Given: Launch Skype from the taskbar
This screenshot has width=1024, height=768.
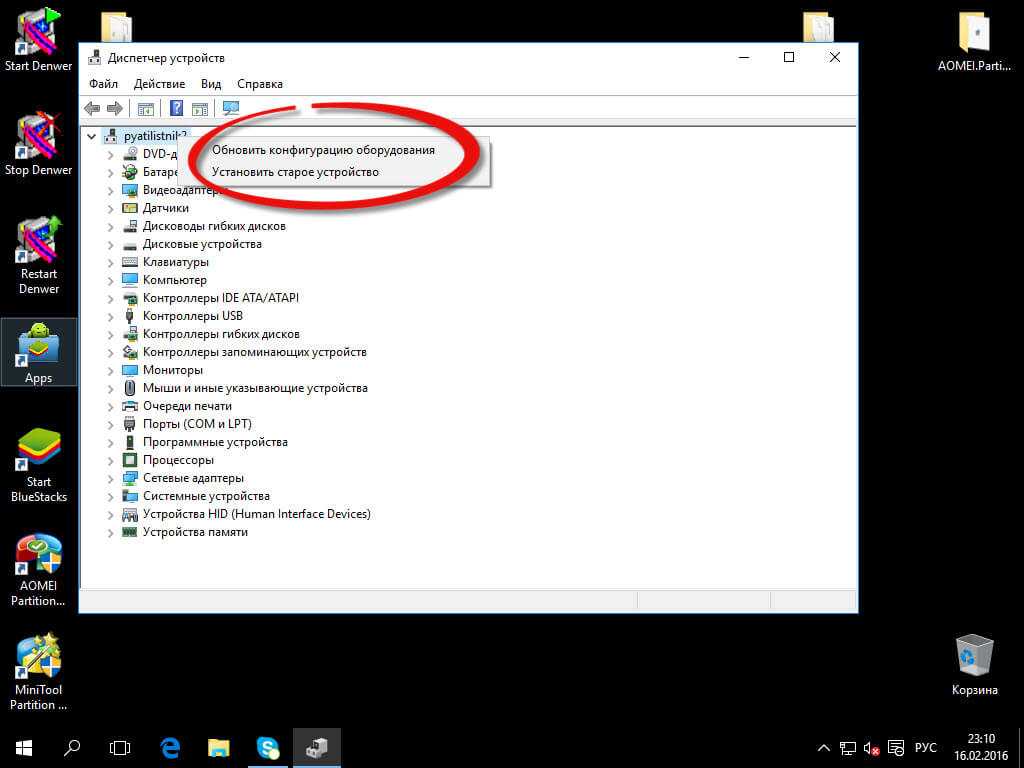Looking at the screenshot, I should click(267, 747).
